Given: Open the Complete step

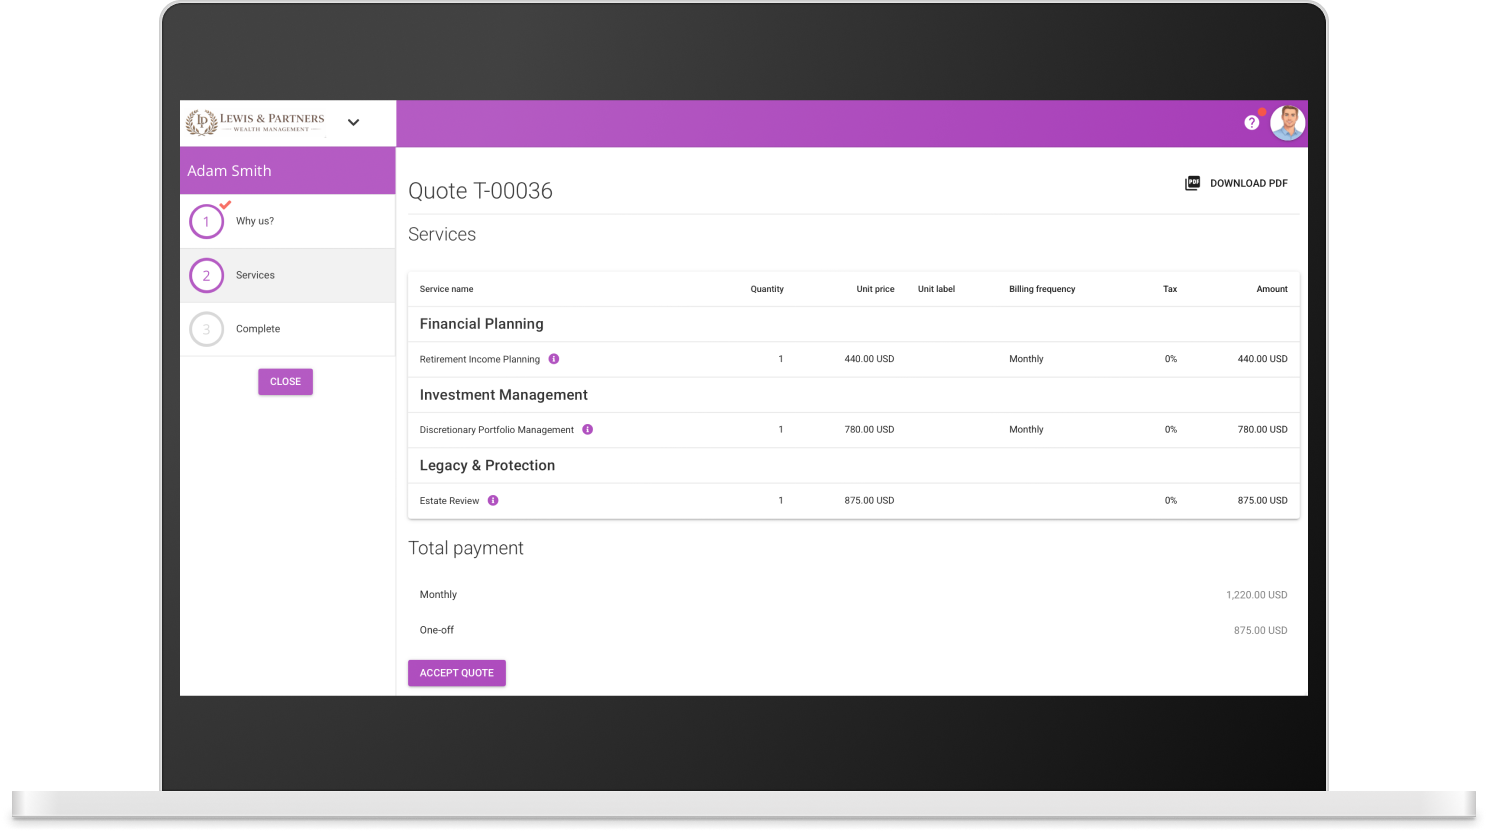Looking at the screenshot, I should point(258,329).
